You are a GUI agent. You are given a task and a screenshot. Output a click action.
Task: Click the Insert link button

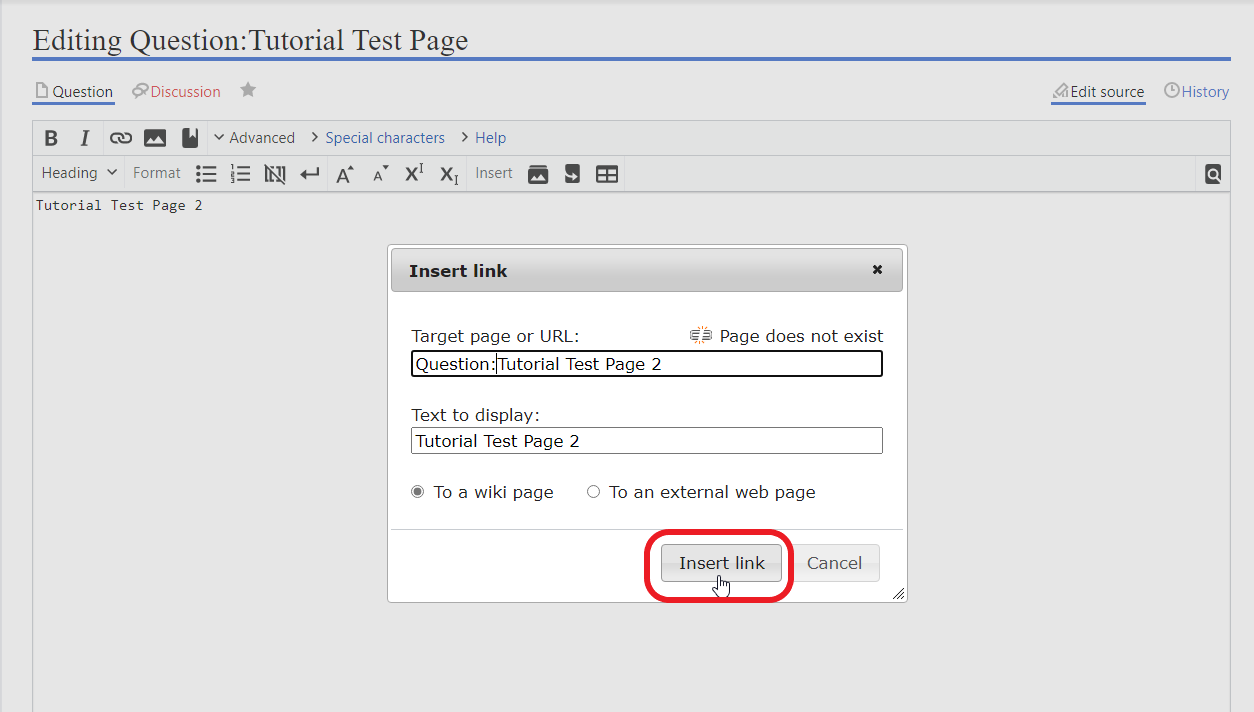point(721,563)
